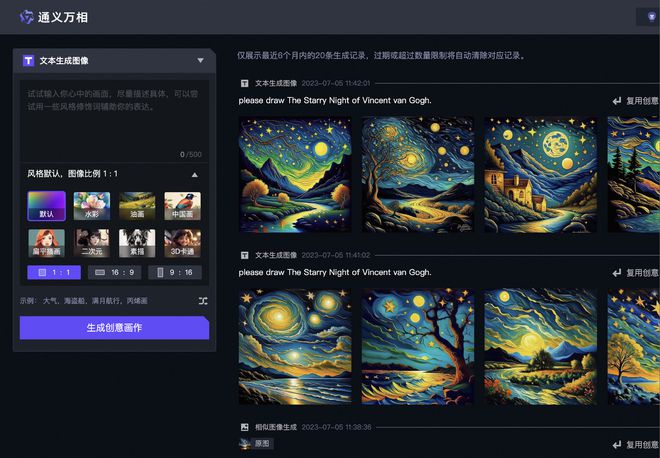Click the notice about 最近6个月内的20条生成记录
660x458 pixels.
[x=382, y=55]
